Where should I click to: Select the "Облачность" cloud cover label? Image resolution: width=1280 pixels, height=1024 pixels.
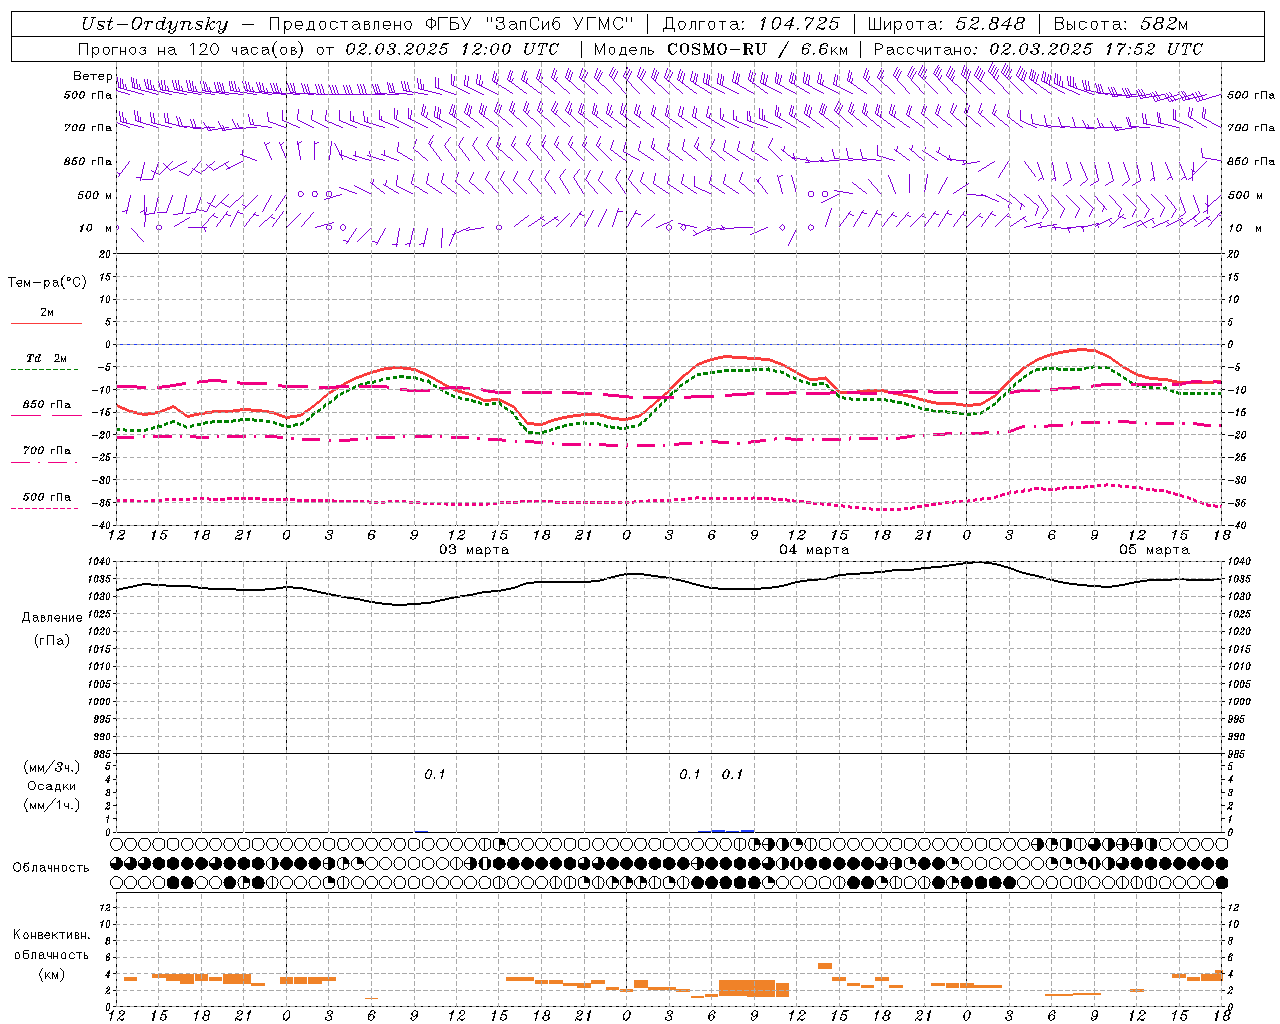point(51,868)
